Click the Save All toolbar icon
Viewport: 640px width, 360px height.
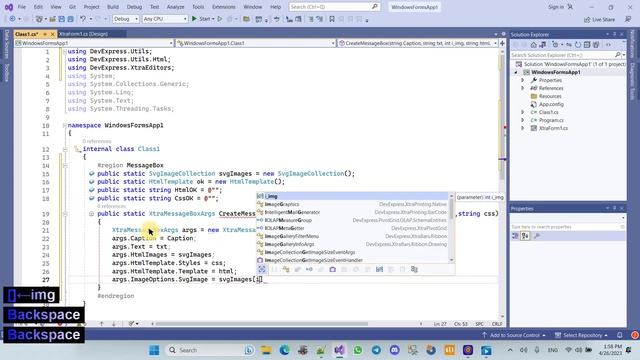(70, 19)
